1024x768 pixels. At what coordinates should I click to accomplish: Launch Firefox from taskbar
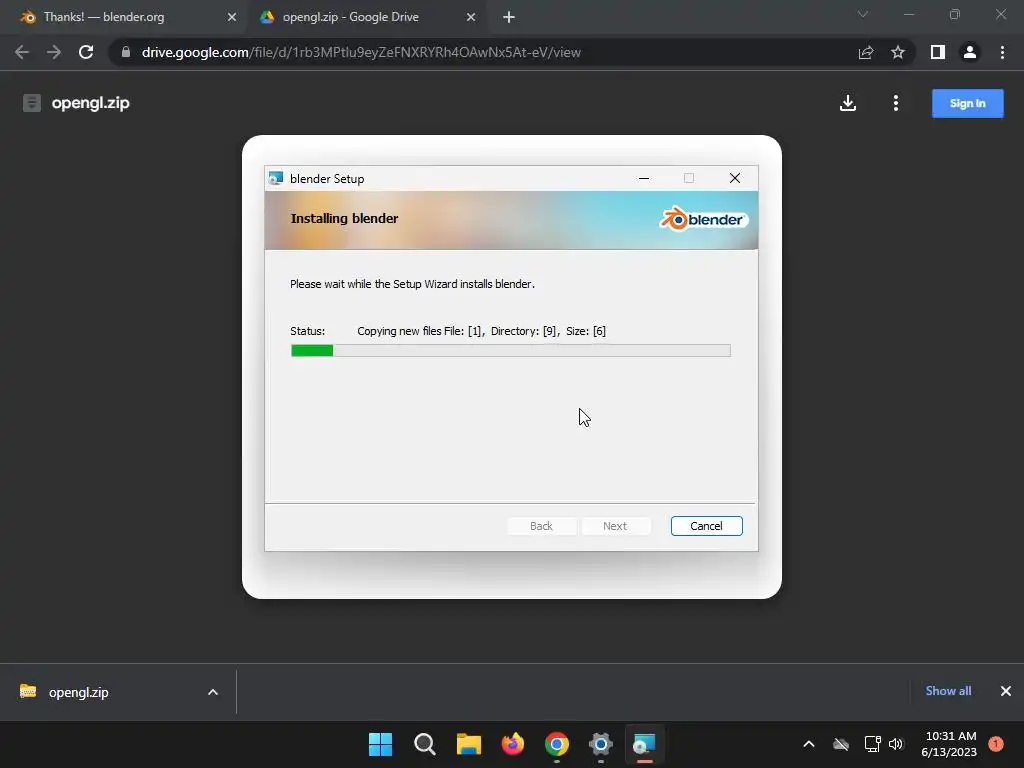(513, 744)
